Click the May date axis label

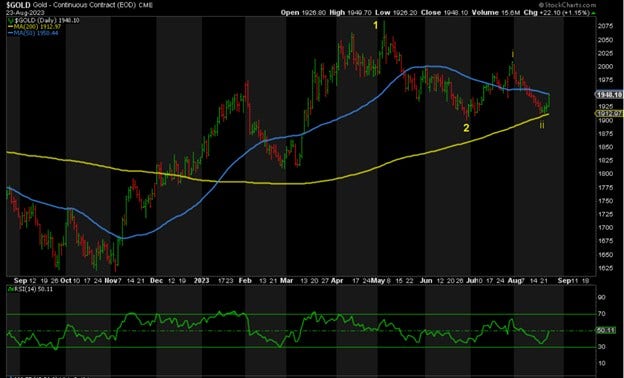coord(378,281)
